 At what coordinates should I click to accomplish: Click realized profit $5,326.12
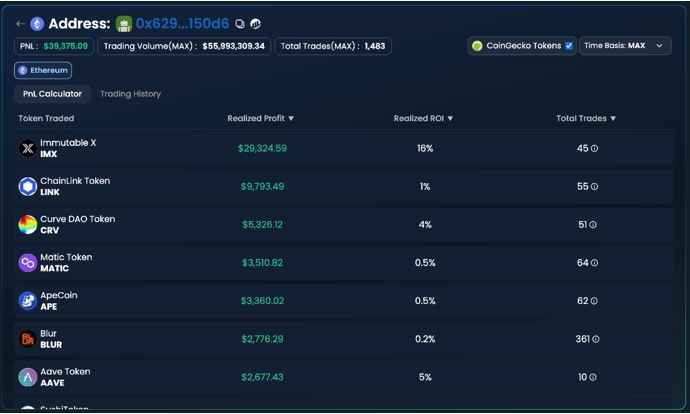(x=262, y=225)
